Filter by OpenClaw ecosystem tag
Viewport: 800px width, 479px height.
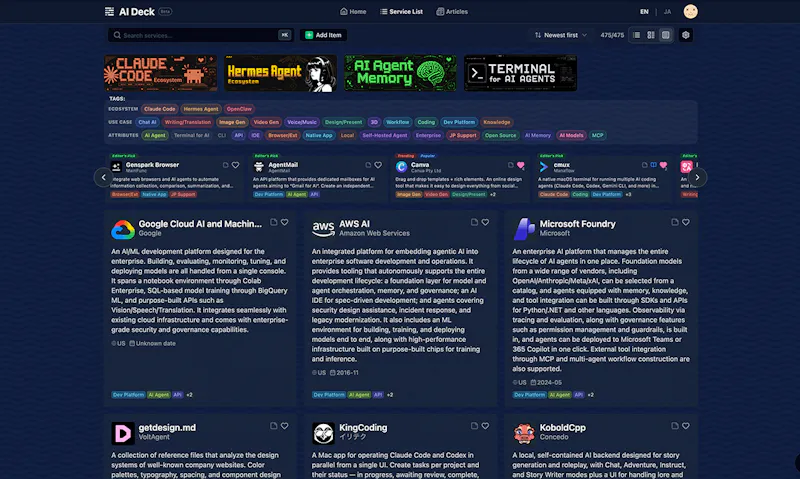tap(239, 109)
